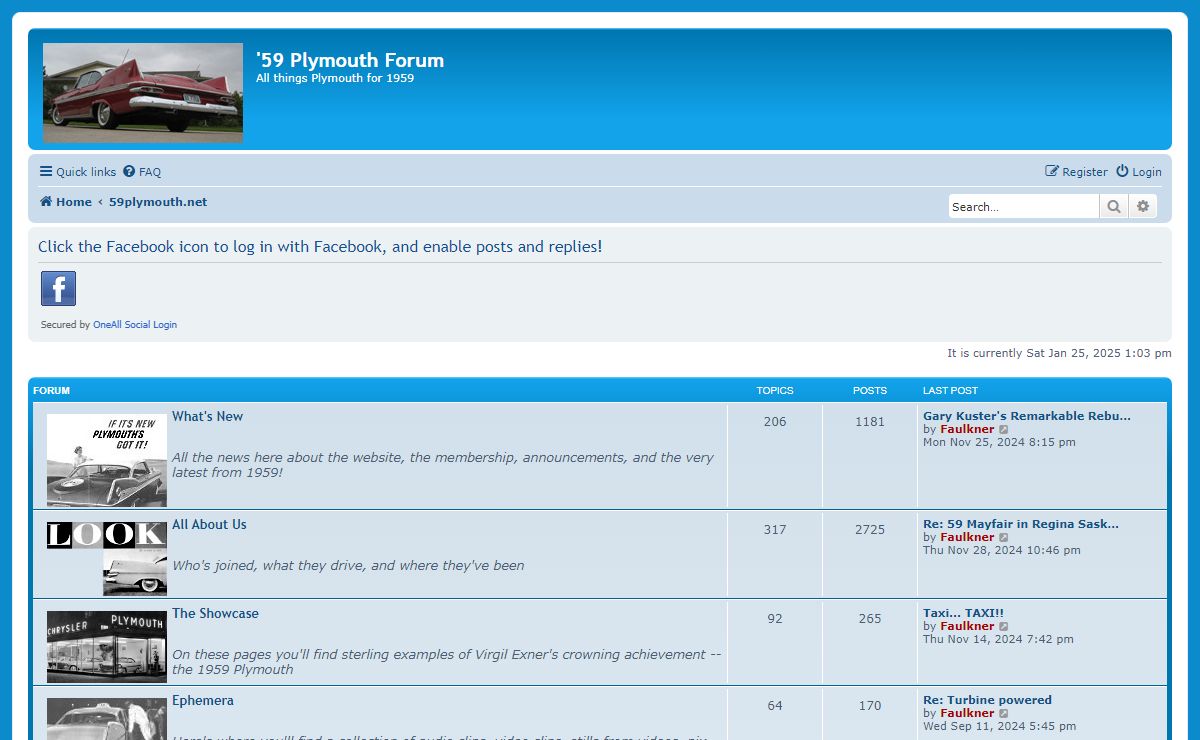Image resolution: width=1200 pixels, height=740 pixels.
Task: Open the Quick links menu
Action: [78, 172]
